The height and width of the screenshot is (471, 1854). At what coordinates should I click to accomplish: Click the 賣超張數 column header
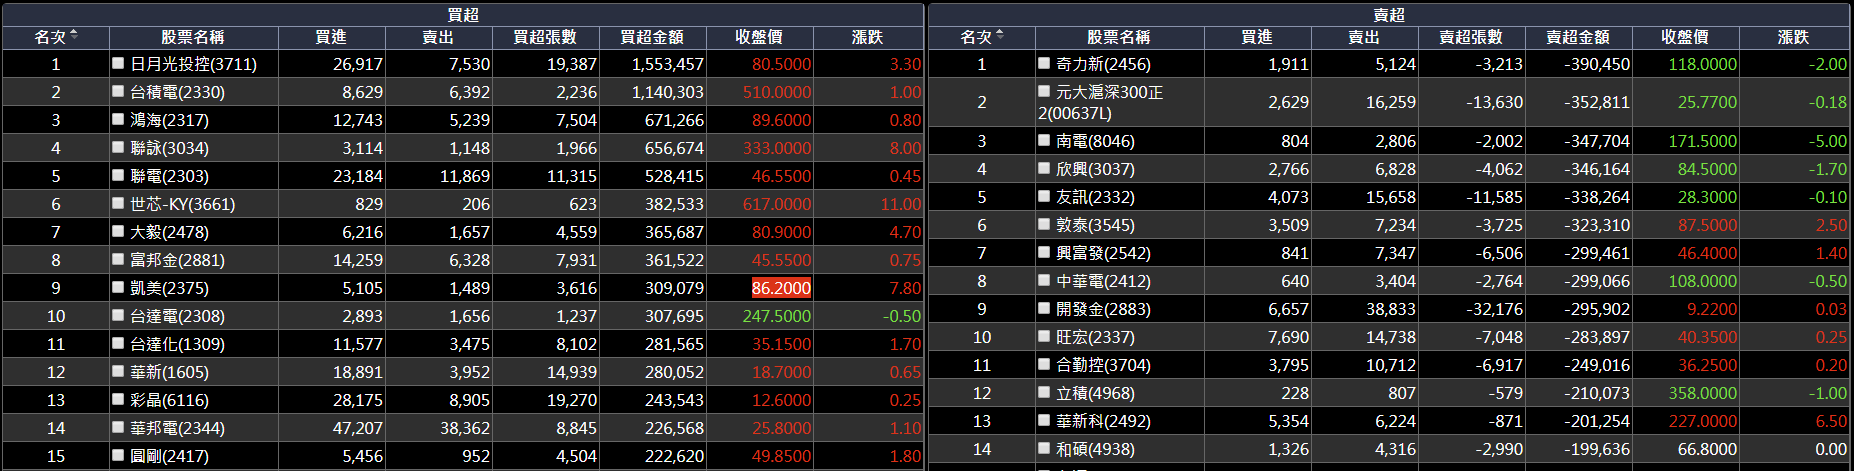(1471, 37)
